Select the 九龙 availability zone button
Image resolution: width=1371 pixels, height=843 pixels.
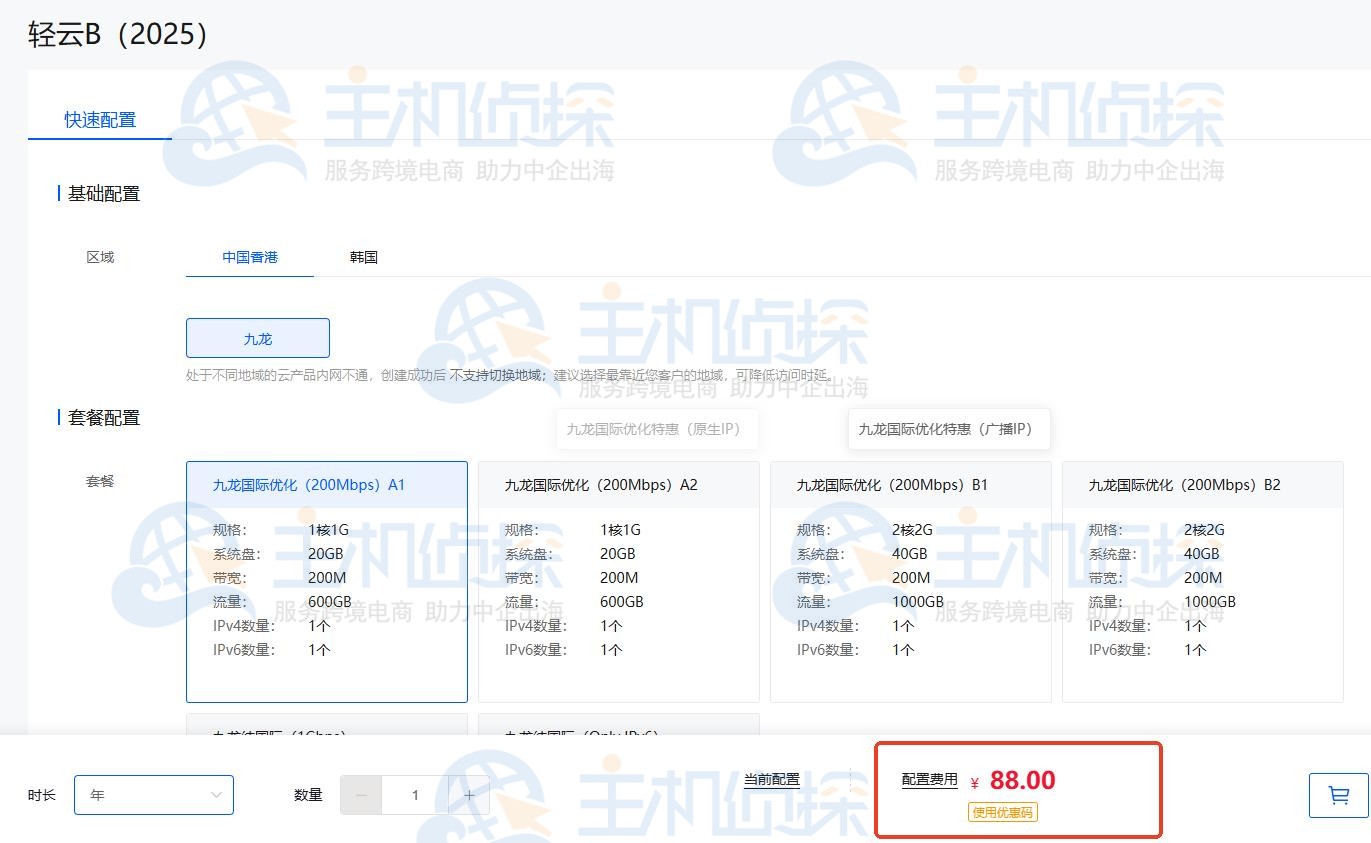[257, 338]
